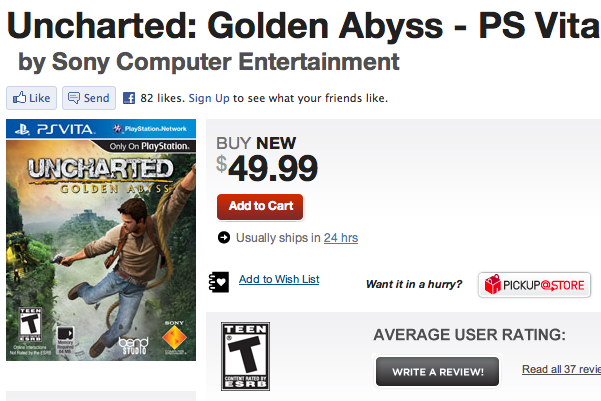Click the large ESRB Teen rating badge
This screenshot has height=401, width=601.
tap(245, 355)
